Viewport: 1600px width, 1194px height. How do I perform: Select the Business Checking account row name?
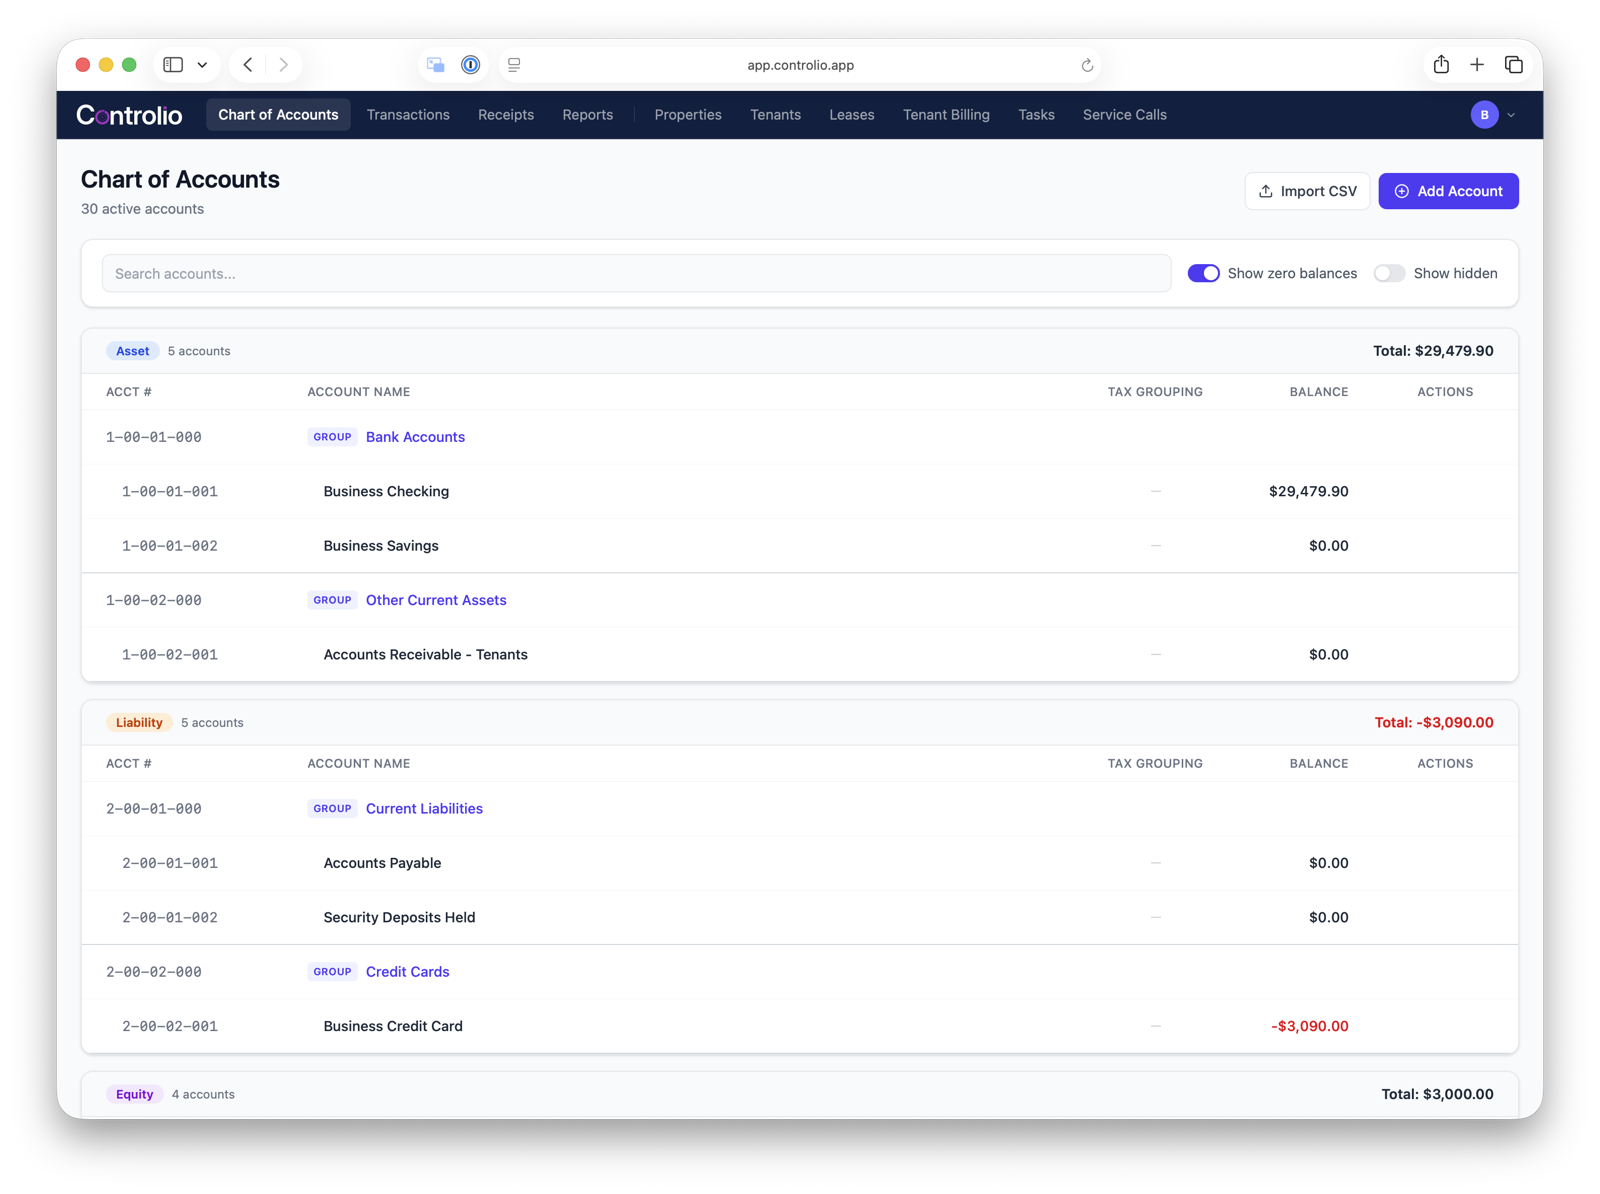[x=386, y=491]
